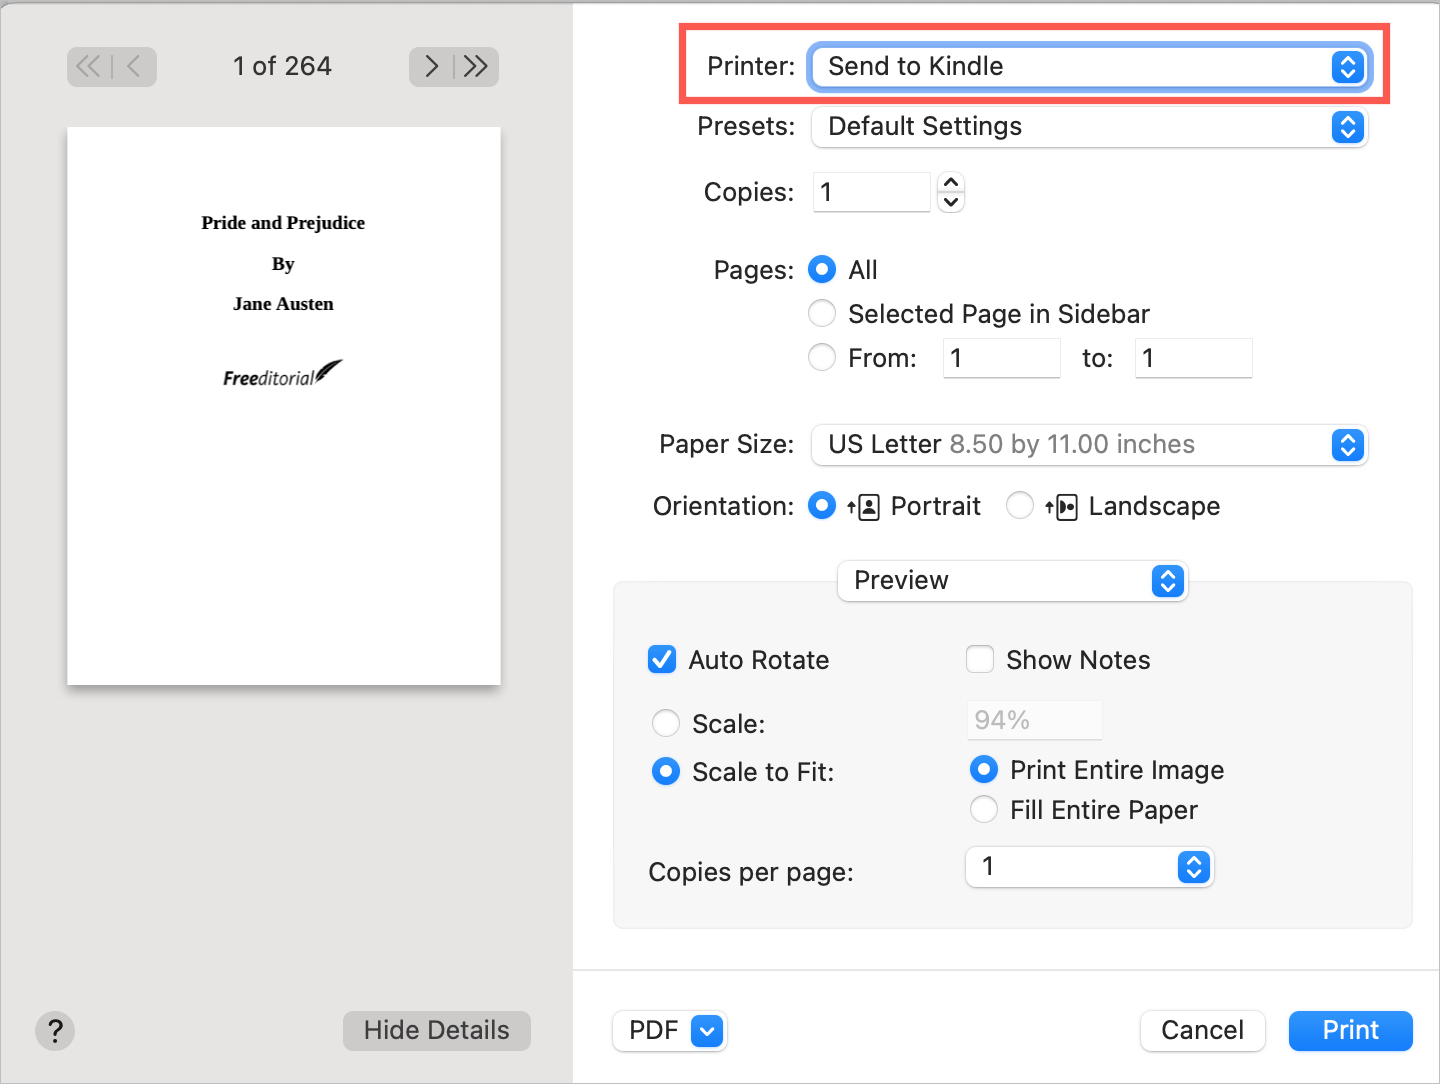Click the Pride and Prejudice page preview thumbnail

tap(284, 406)
